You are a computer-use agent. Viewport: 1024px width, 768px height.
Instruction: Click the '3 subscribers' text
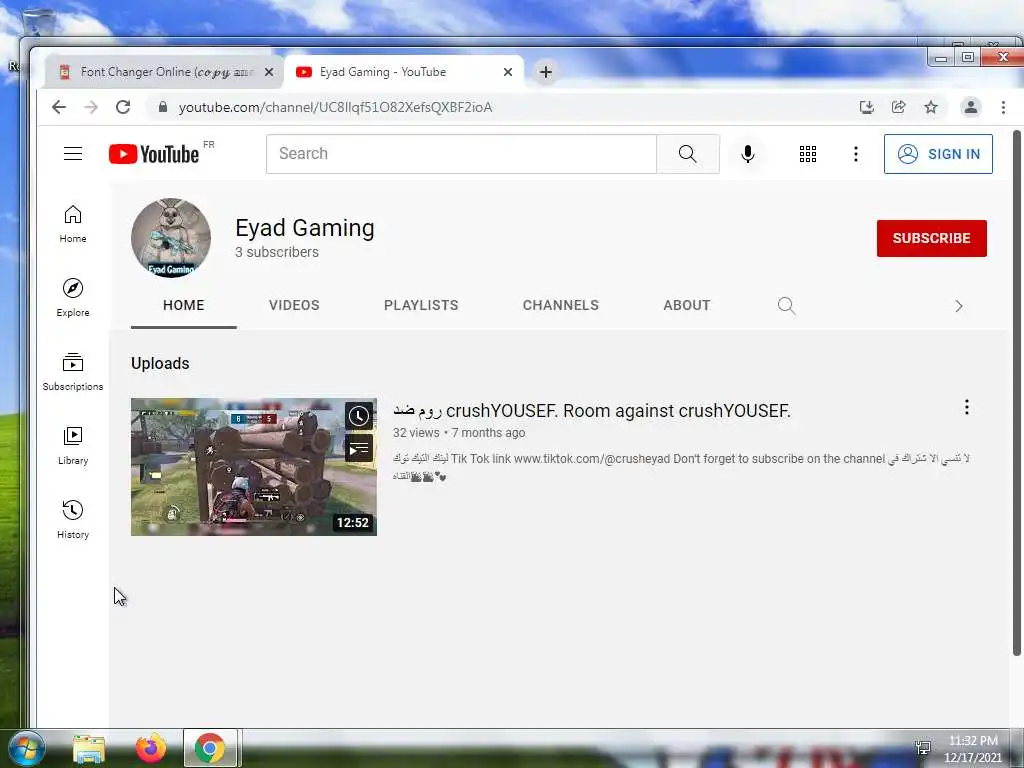coord(277,252)
